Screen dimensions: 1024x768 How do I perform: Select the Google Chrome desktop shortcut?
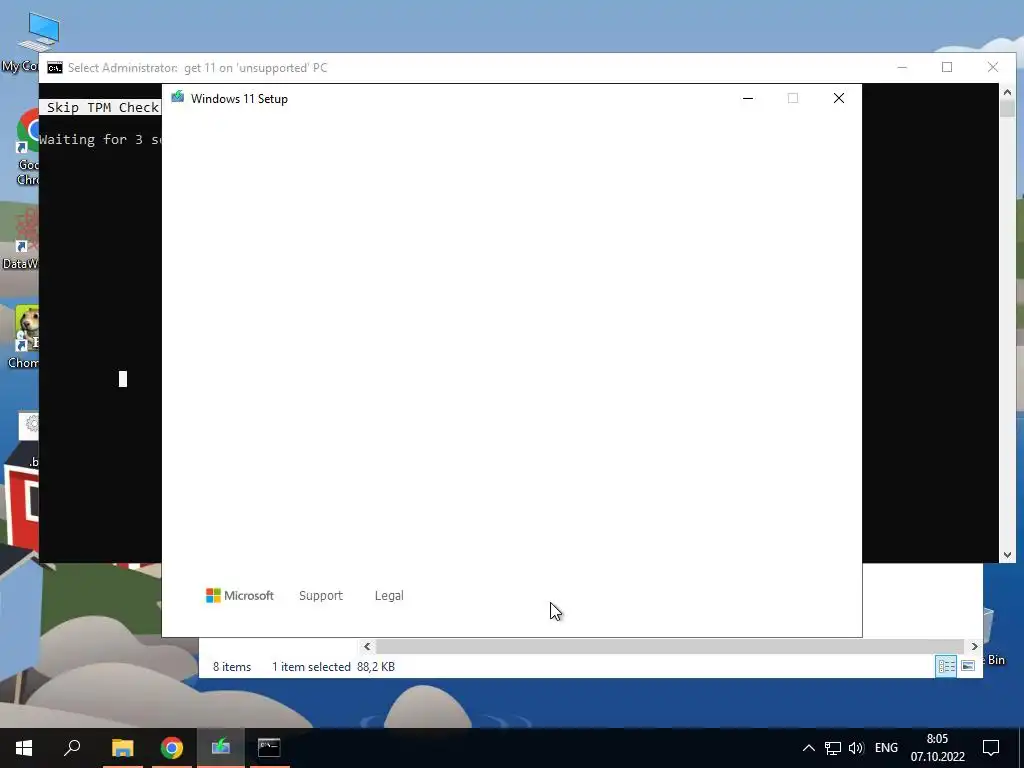27,147
